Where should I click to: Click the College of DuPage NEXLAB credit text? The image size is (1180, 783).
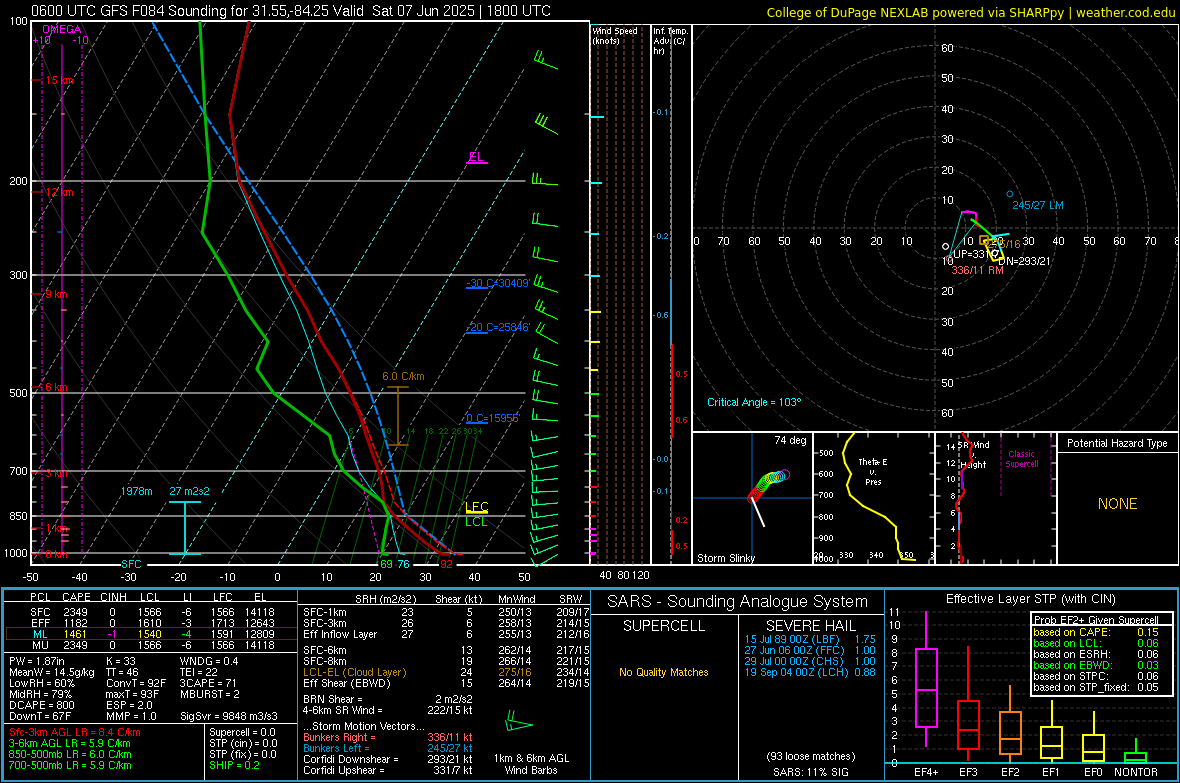971,12
